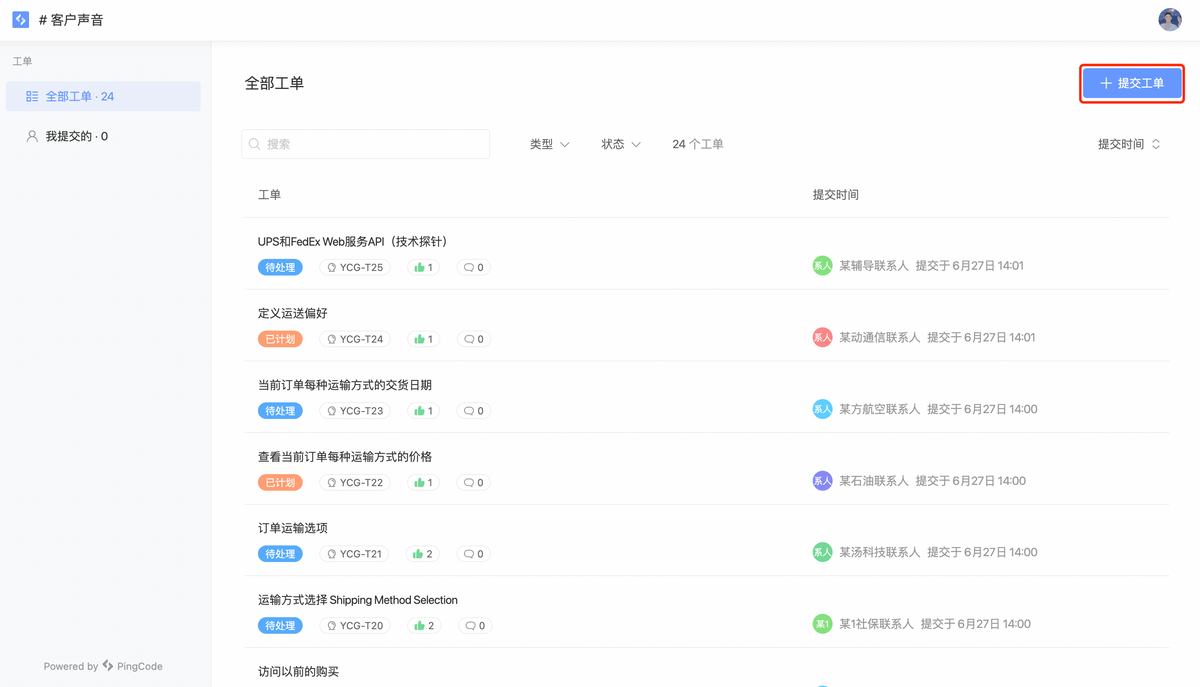Viewport: 1200px width, 687px height.
Task: Click thumbs-up vote on YCG-T23 ticket
Action: coord(423,411)
